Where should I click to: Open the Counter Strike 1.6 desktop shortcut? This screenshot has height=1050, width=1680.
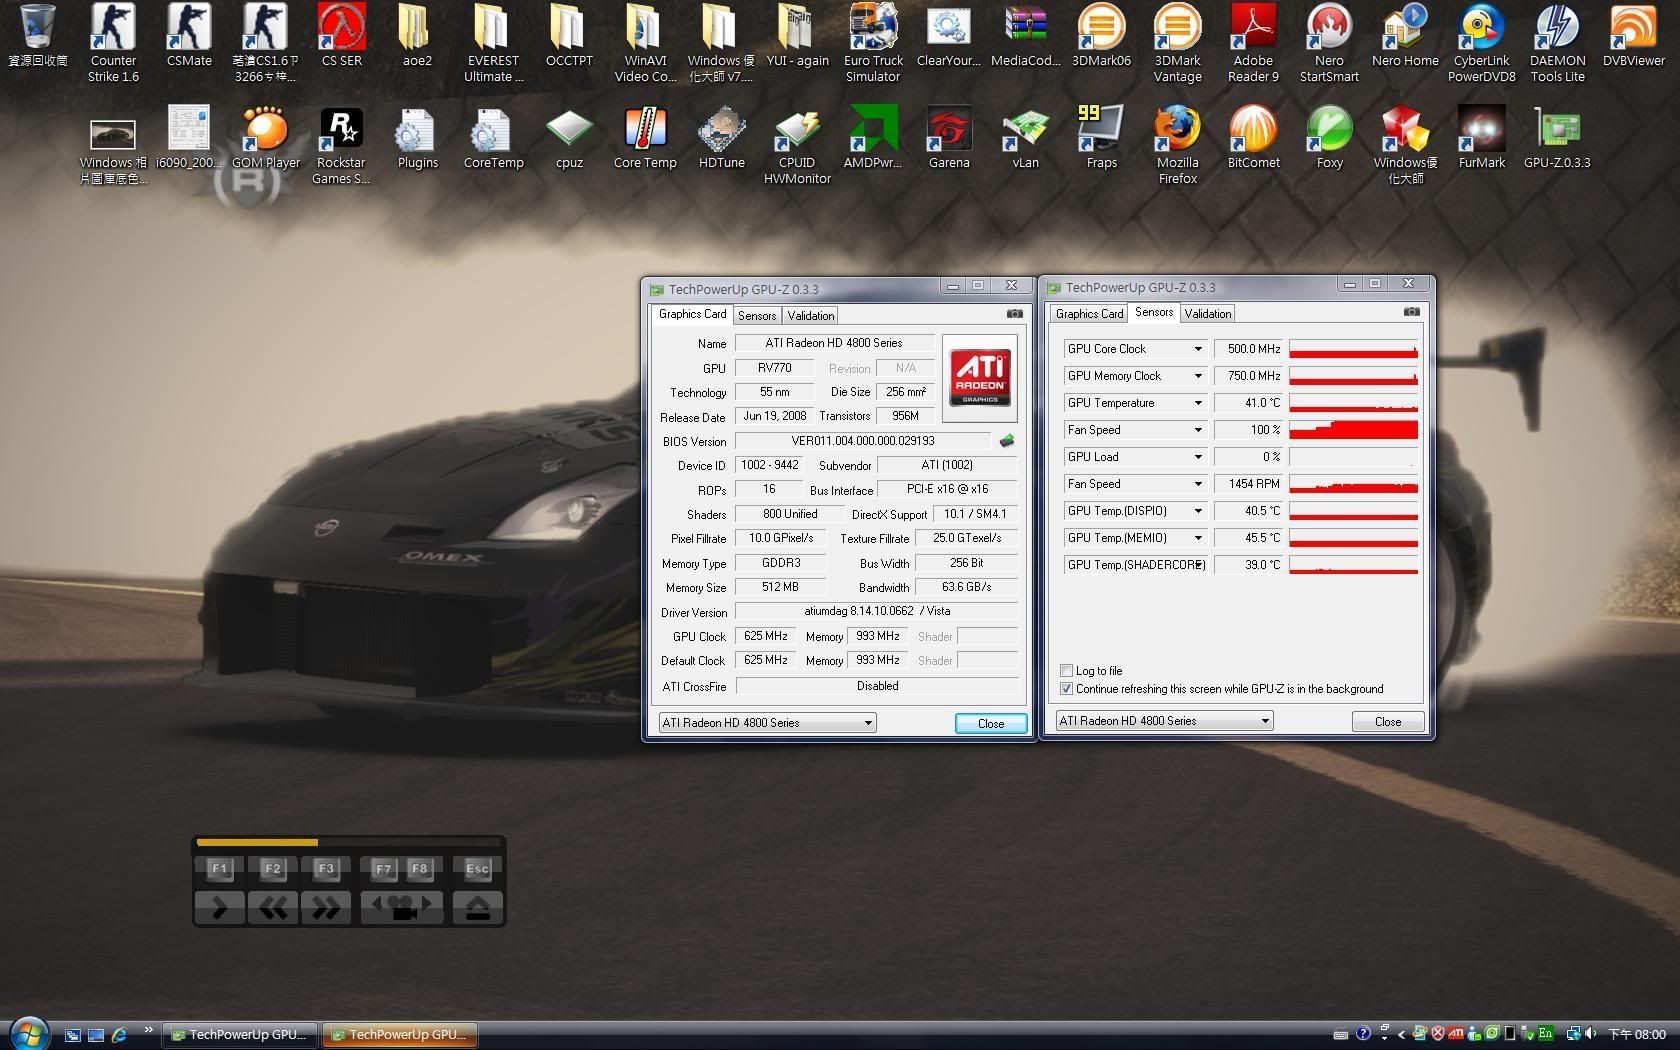click(113, 43)
